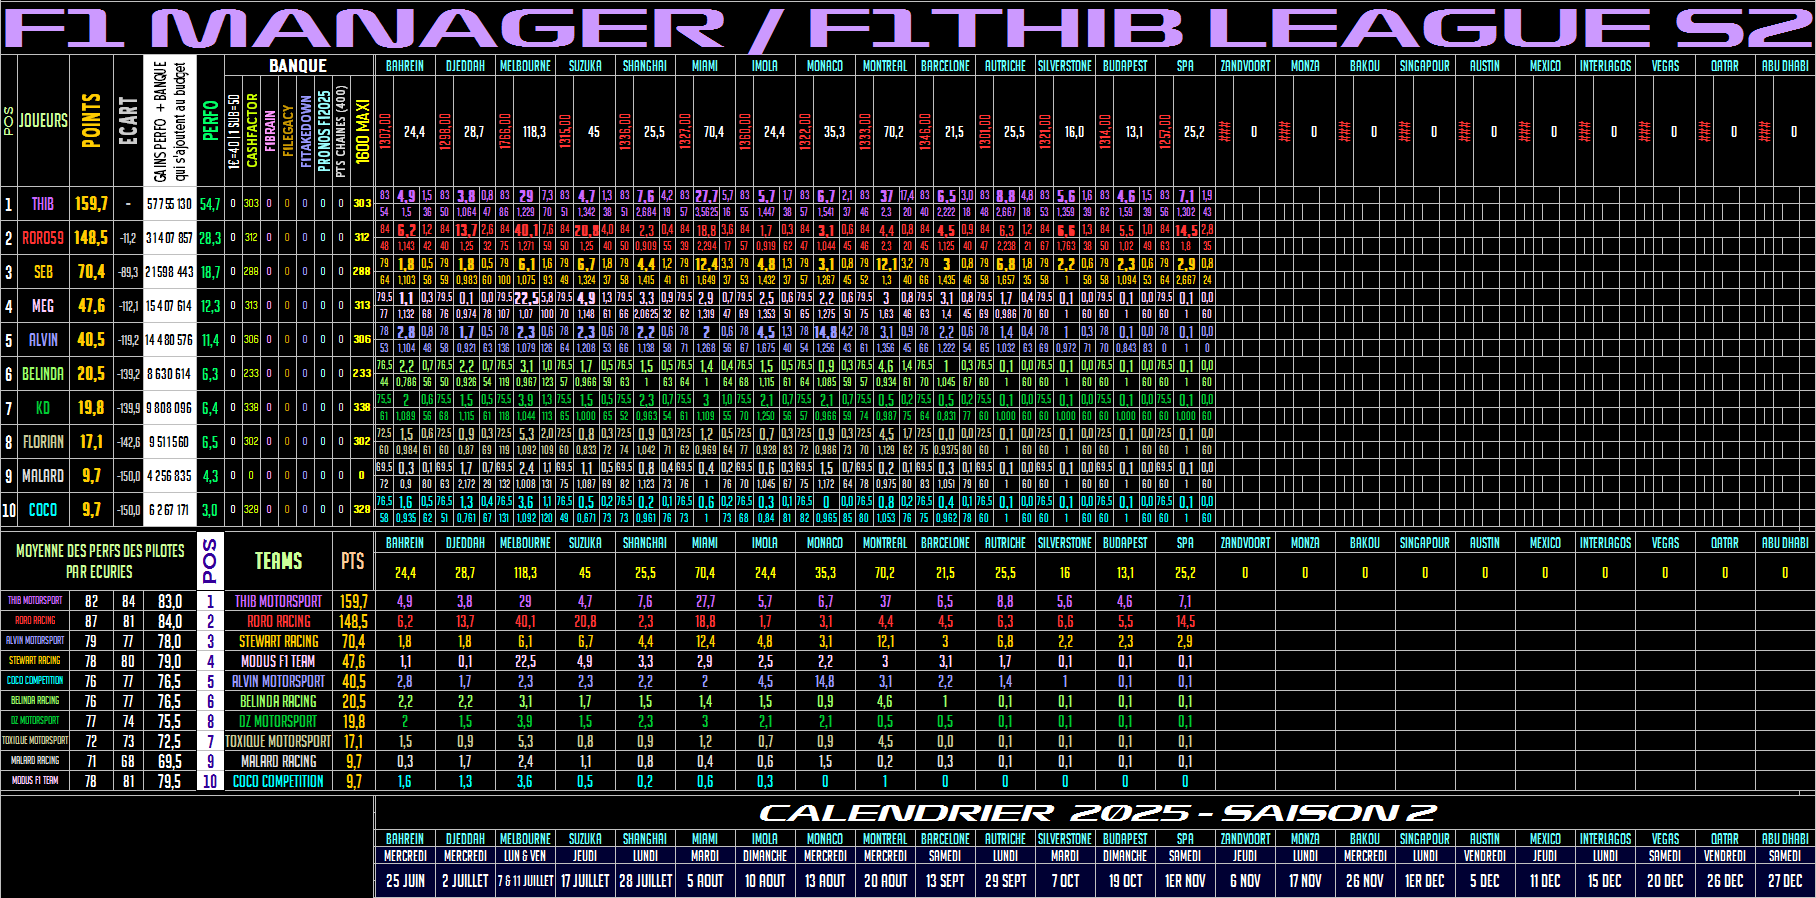This screenshot has height=898, width=1816.
Task: Click the yellow POINTS column header
Action: pos(91,120)
